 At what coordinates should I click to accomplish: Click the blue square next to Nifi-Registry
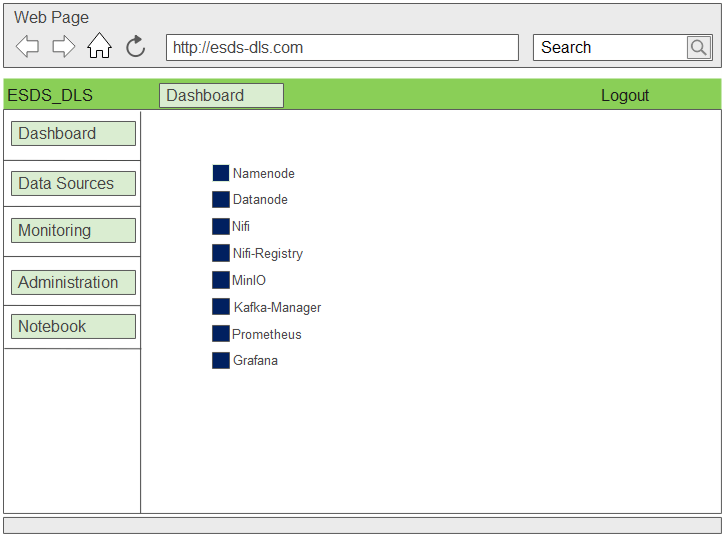click(221, 253)
